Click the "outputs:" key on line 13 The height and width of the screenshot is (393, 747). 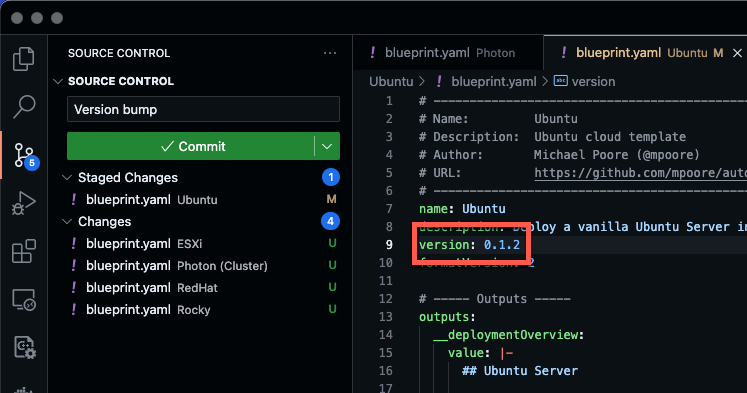(447, 317)
